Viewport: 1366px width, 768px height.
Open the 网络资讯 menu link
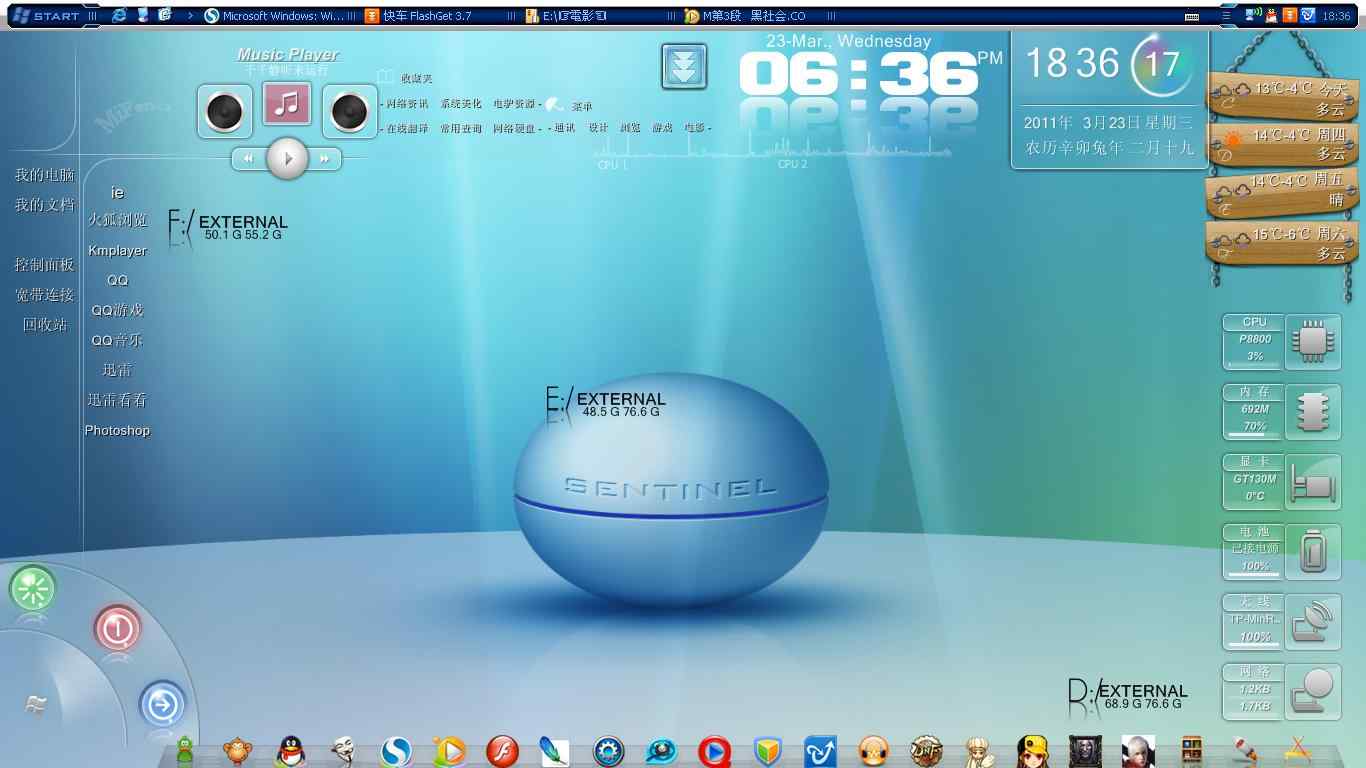click(407, 104)
